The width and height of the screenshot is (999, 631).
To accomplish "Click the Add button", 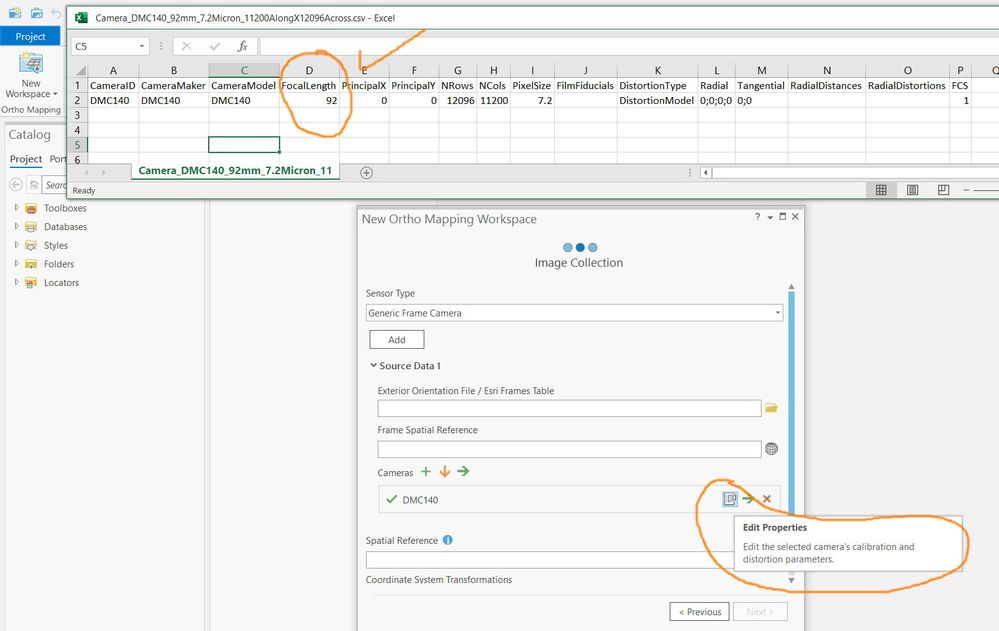I will (x=397, y=340).
